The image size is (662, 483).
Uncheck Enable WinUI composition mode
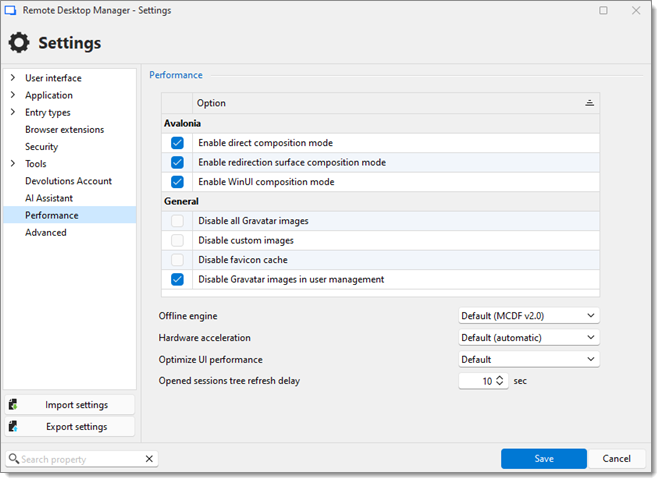[177, 182]
